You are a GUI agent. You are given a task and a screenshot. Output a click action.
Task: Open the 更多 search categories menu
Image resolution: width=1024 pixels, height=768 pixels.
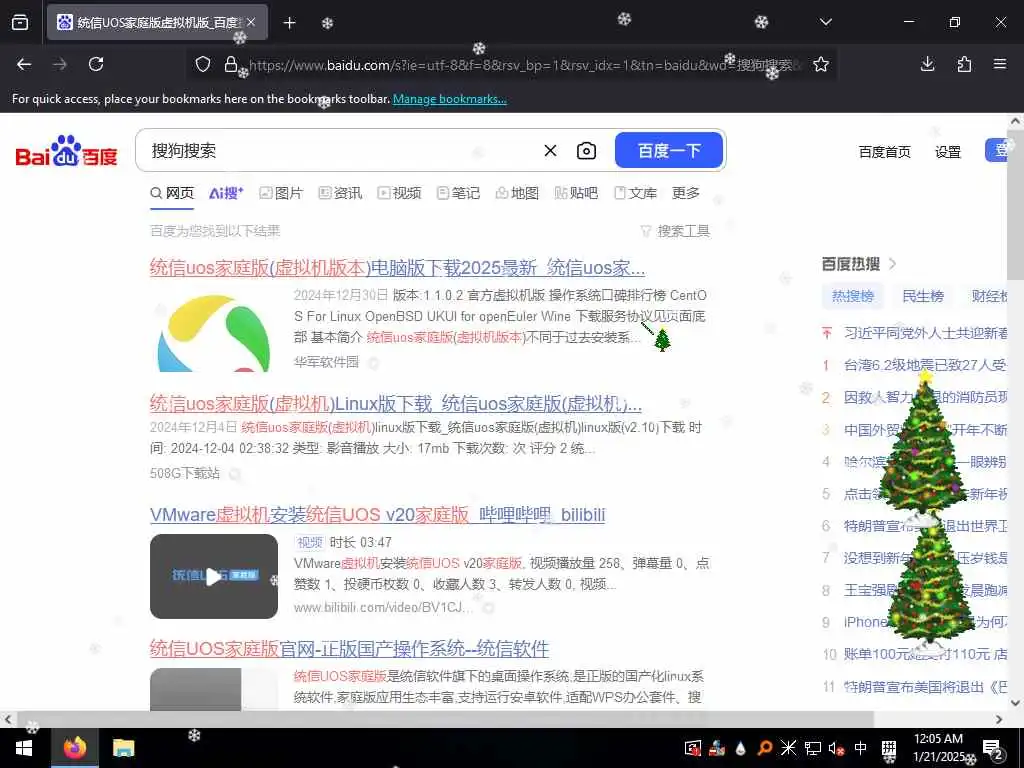[686, 193]
